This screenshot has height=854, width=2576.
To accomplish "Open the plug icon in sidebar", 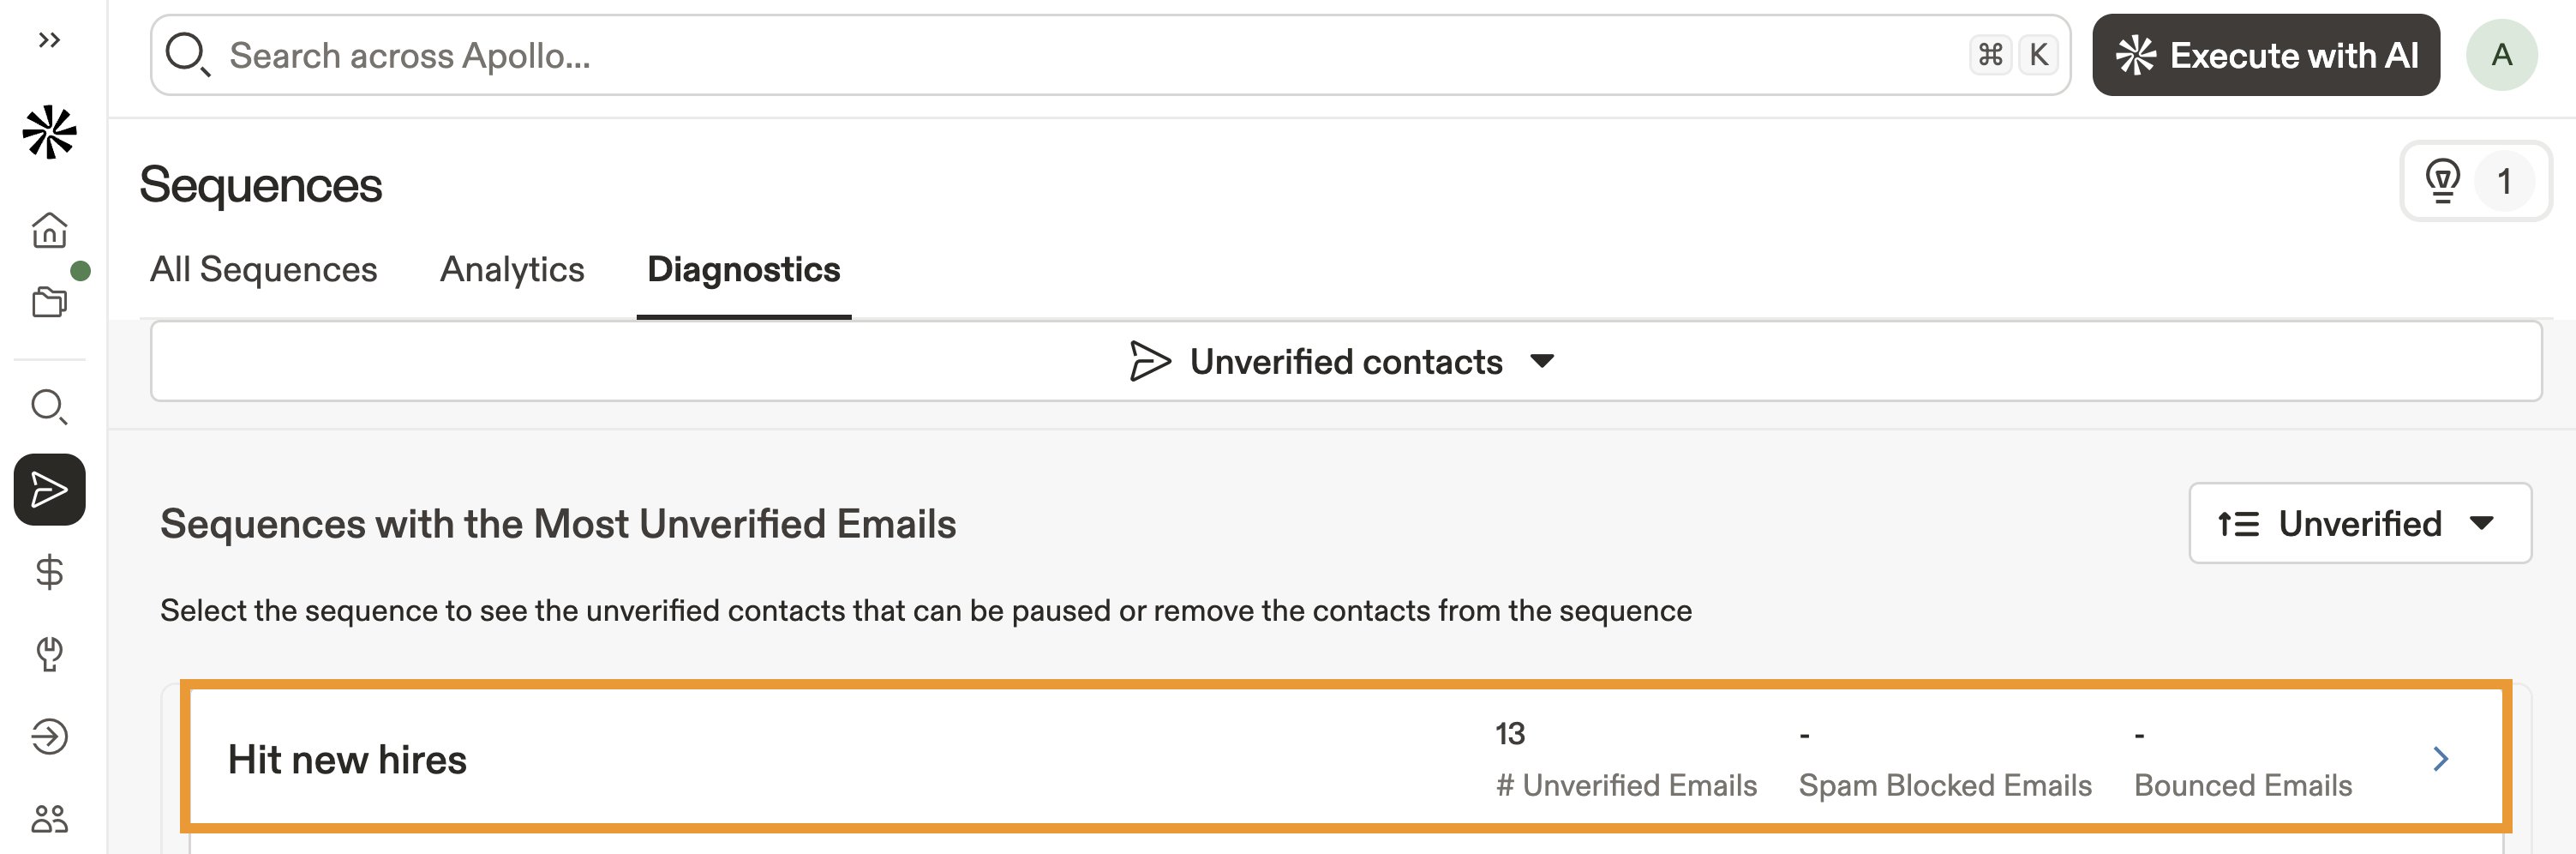I will click(49, 654).
